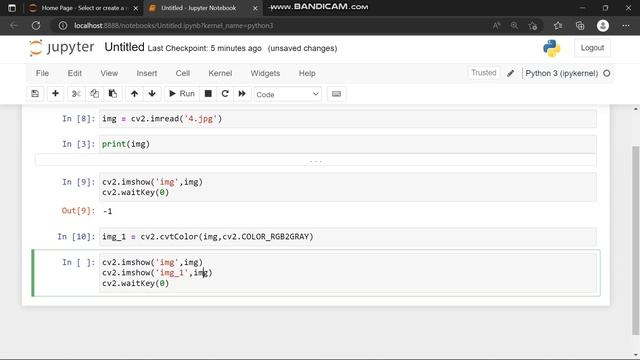This screenshot has height=360, width=640.
Task: Cut selected cells with scissors icon
Action: tap(76, 94)
